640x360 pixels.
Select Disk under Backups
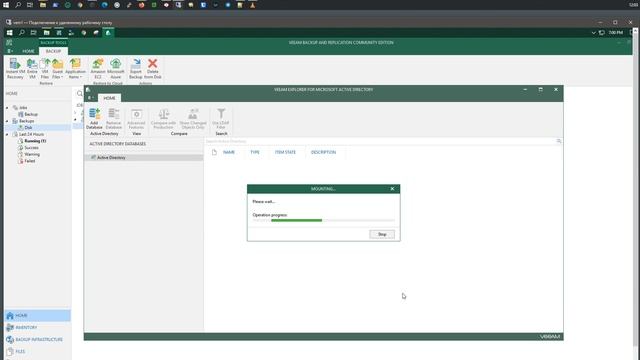coord(28,128)
